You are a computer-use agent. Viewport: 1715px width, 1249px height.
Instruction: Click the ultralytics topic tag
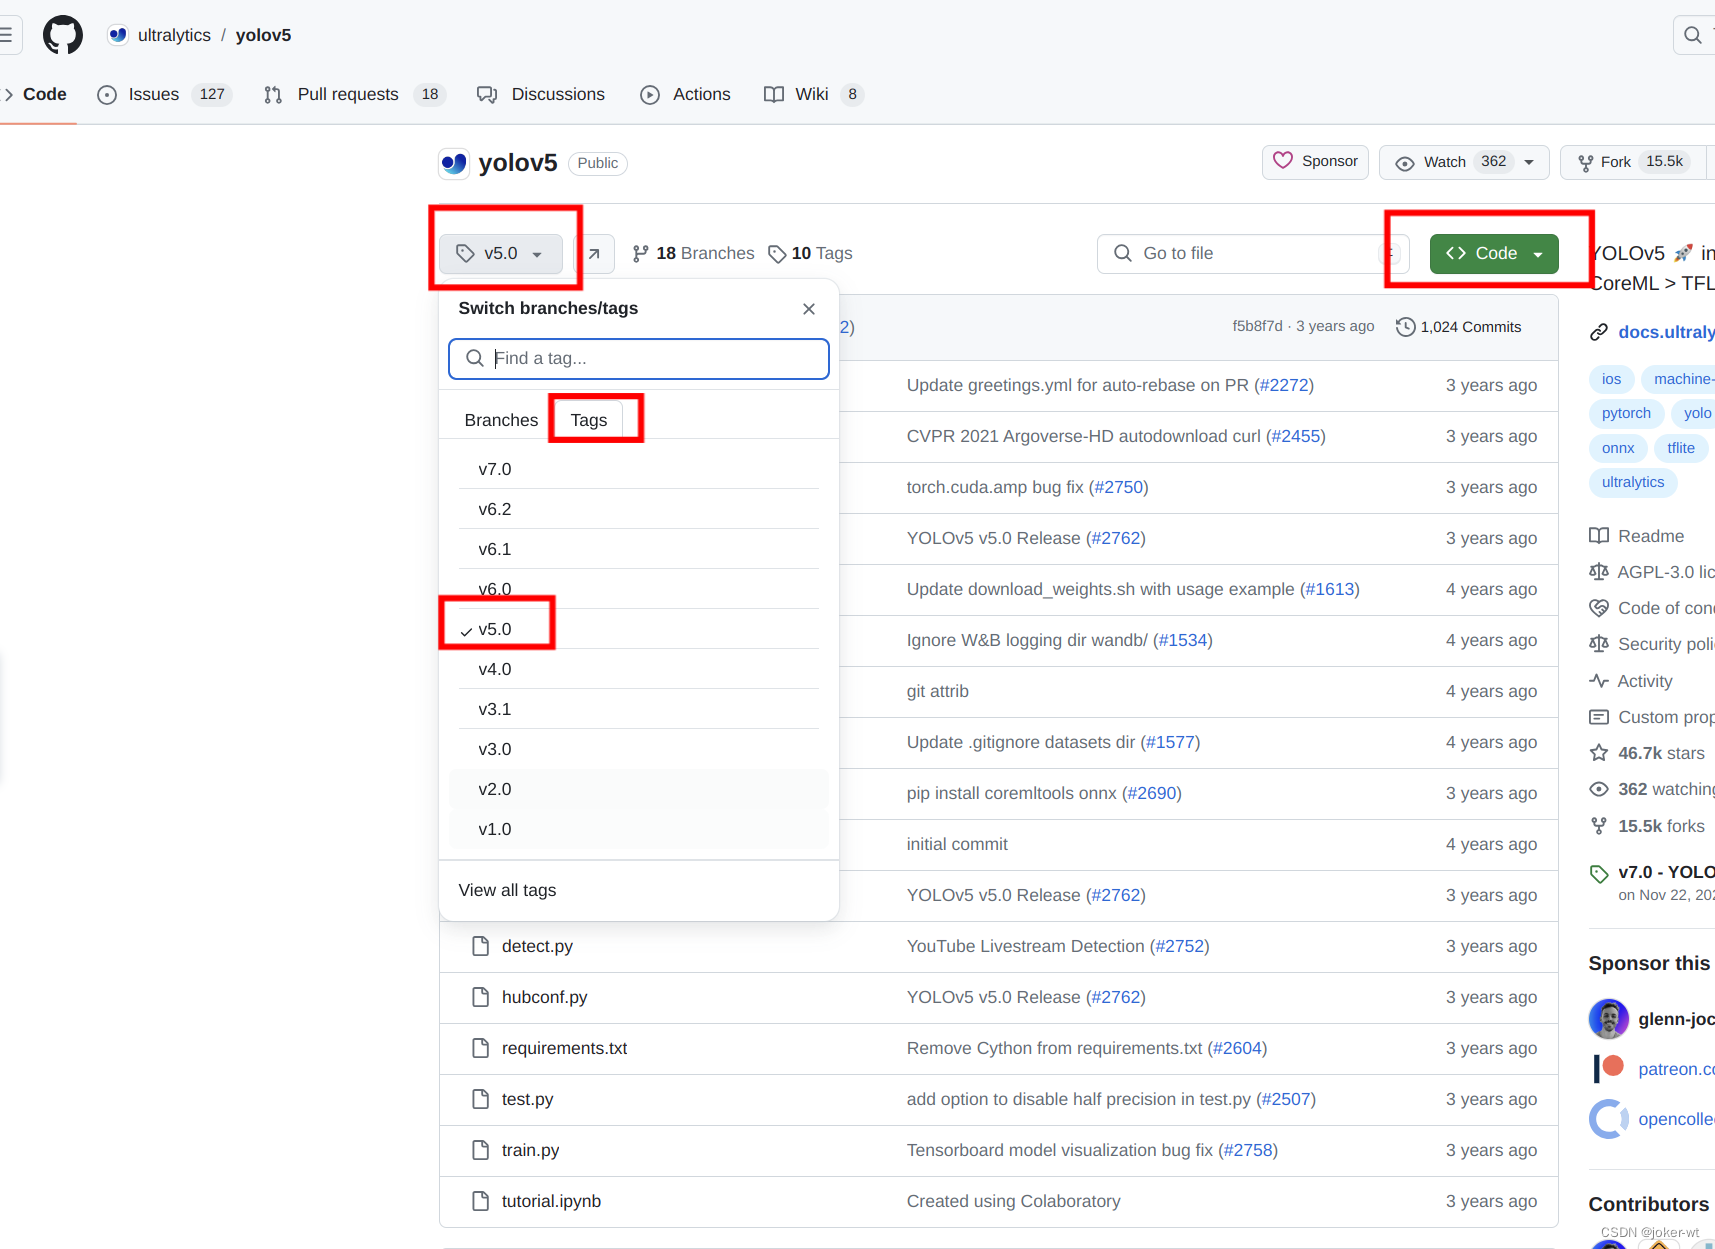[x=1633, y=482]
